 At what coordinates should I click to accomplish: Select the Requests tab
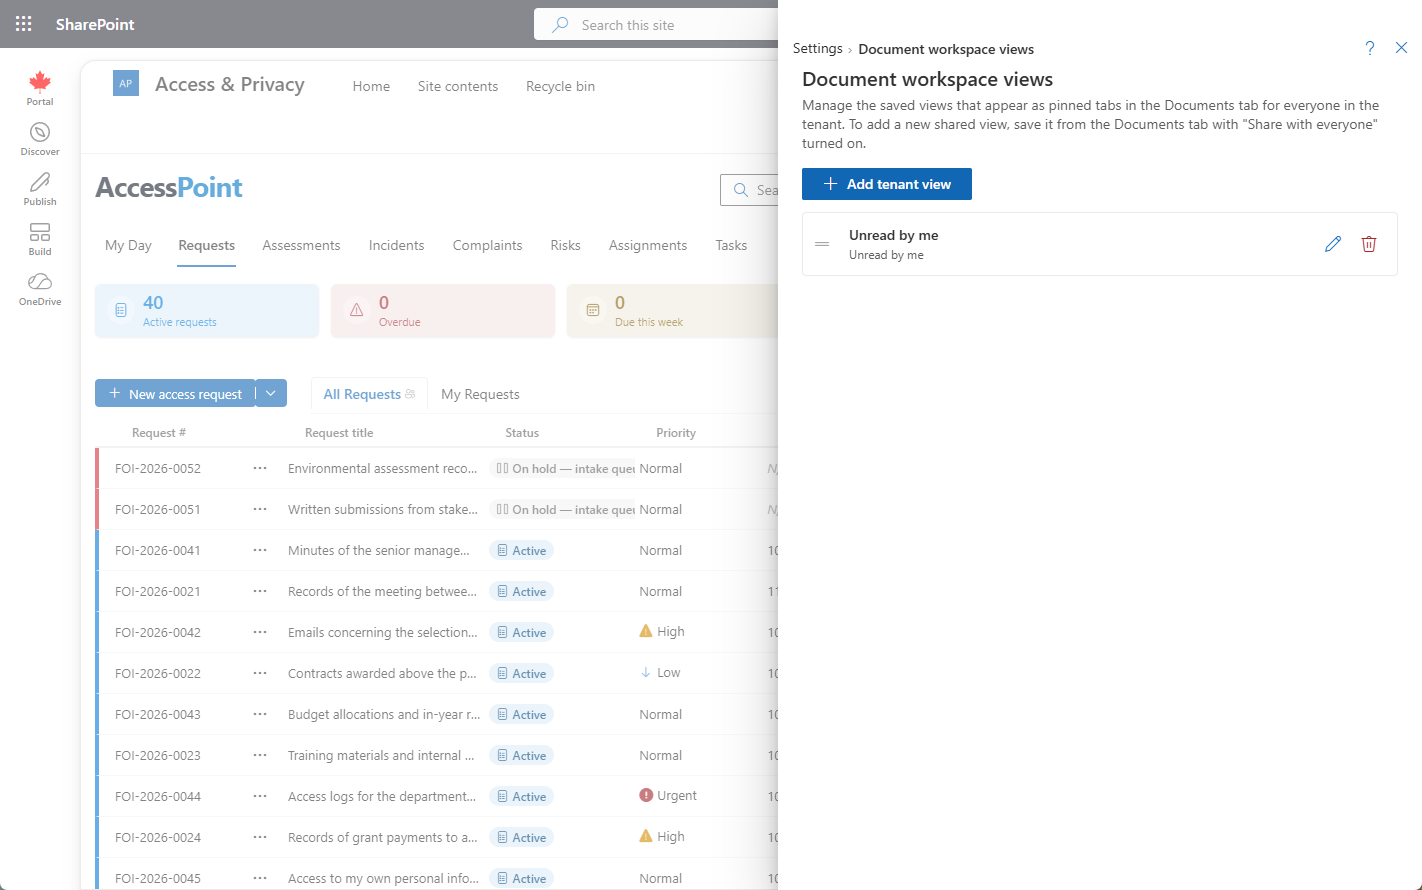[x=207, y=245]
